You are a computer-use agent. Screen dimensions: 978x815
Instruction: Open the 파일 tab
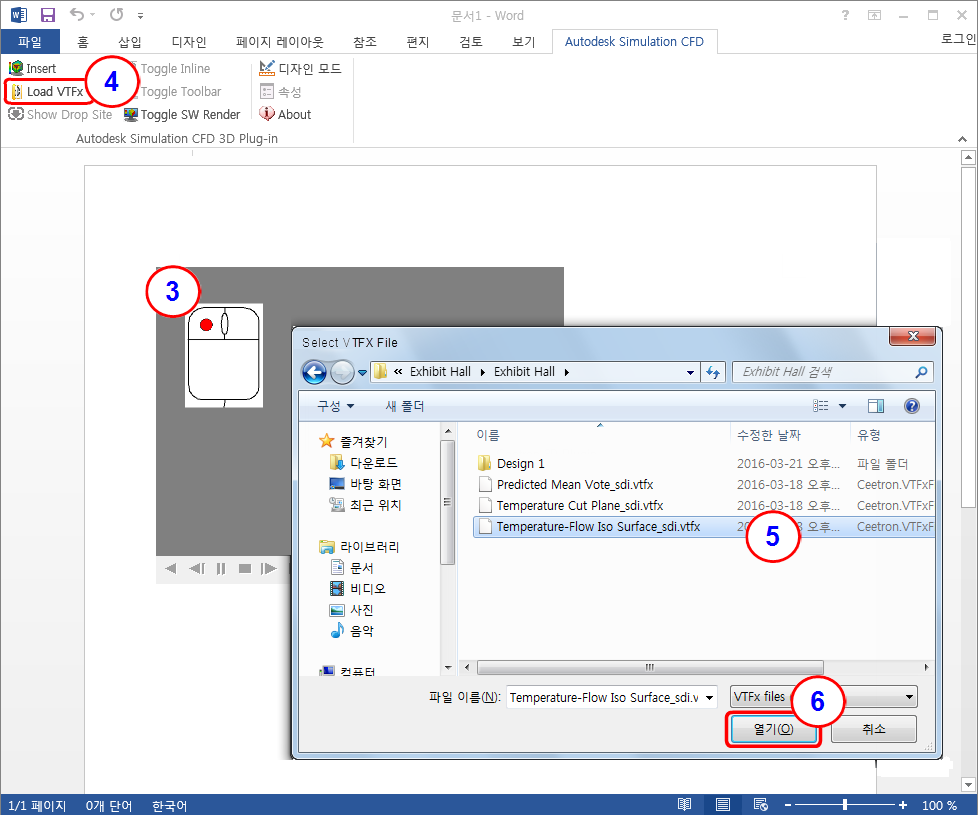30,42
